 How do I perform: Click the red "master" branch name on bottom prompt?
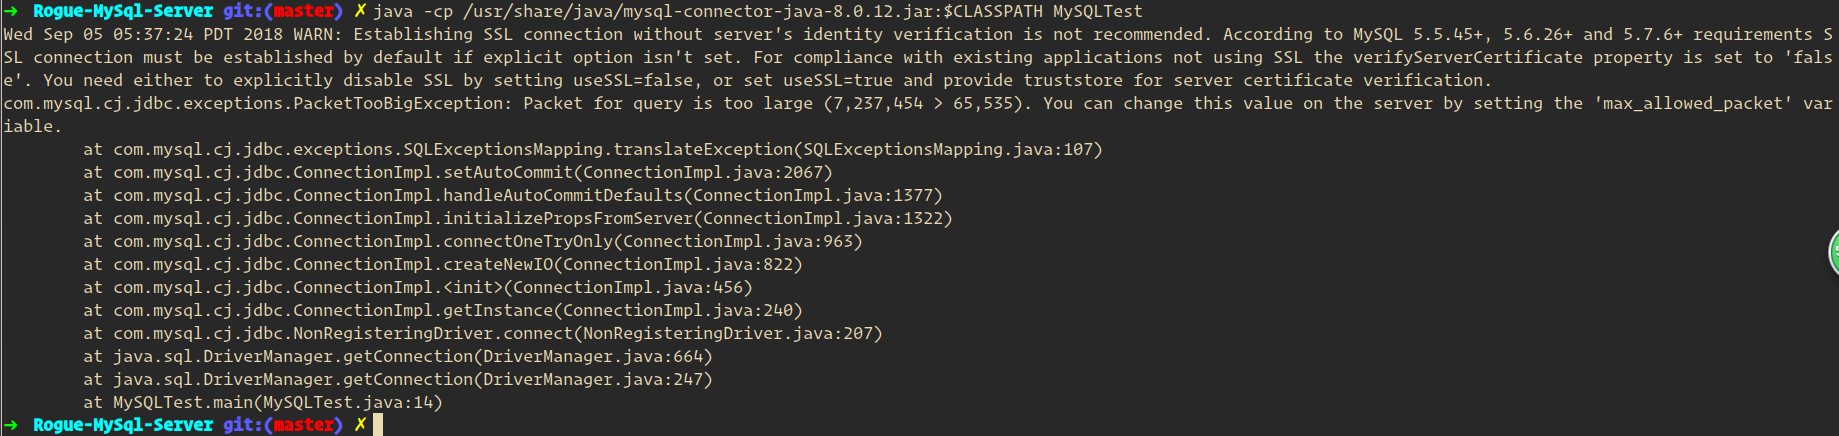(x=303, y=425)
